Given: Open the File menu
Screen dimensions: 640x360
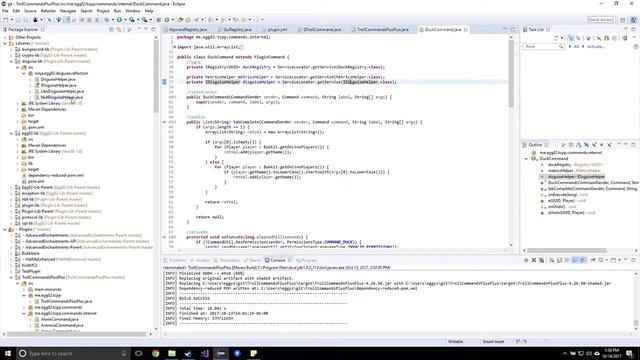Looking at the screenshot, I should click(x=5, y=11).
